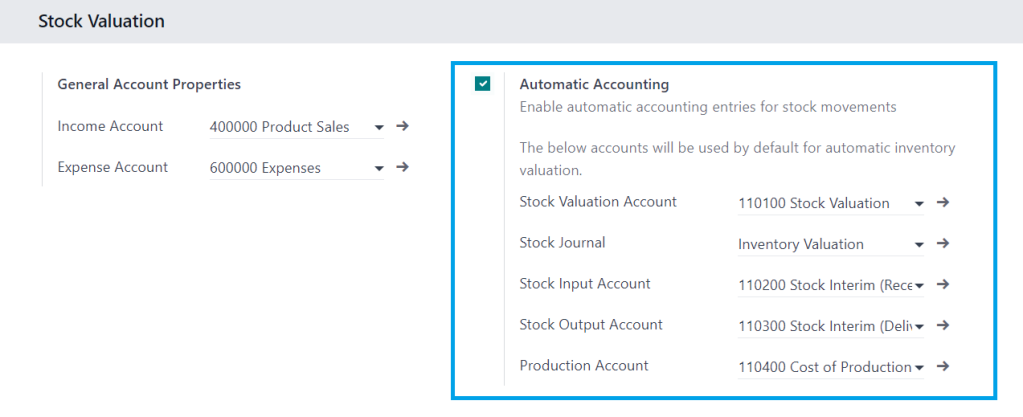Open Production Account external link arrow
This screenshot has width=1023, height=417.
click(942, 366)
